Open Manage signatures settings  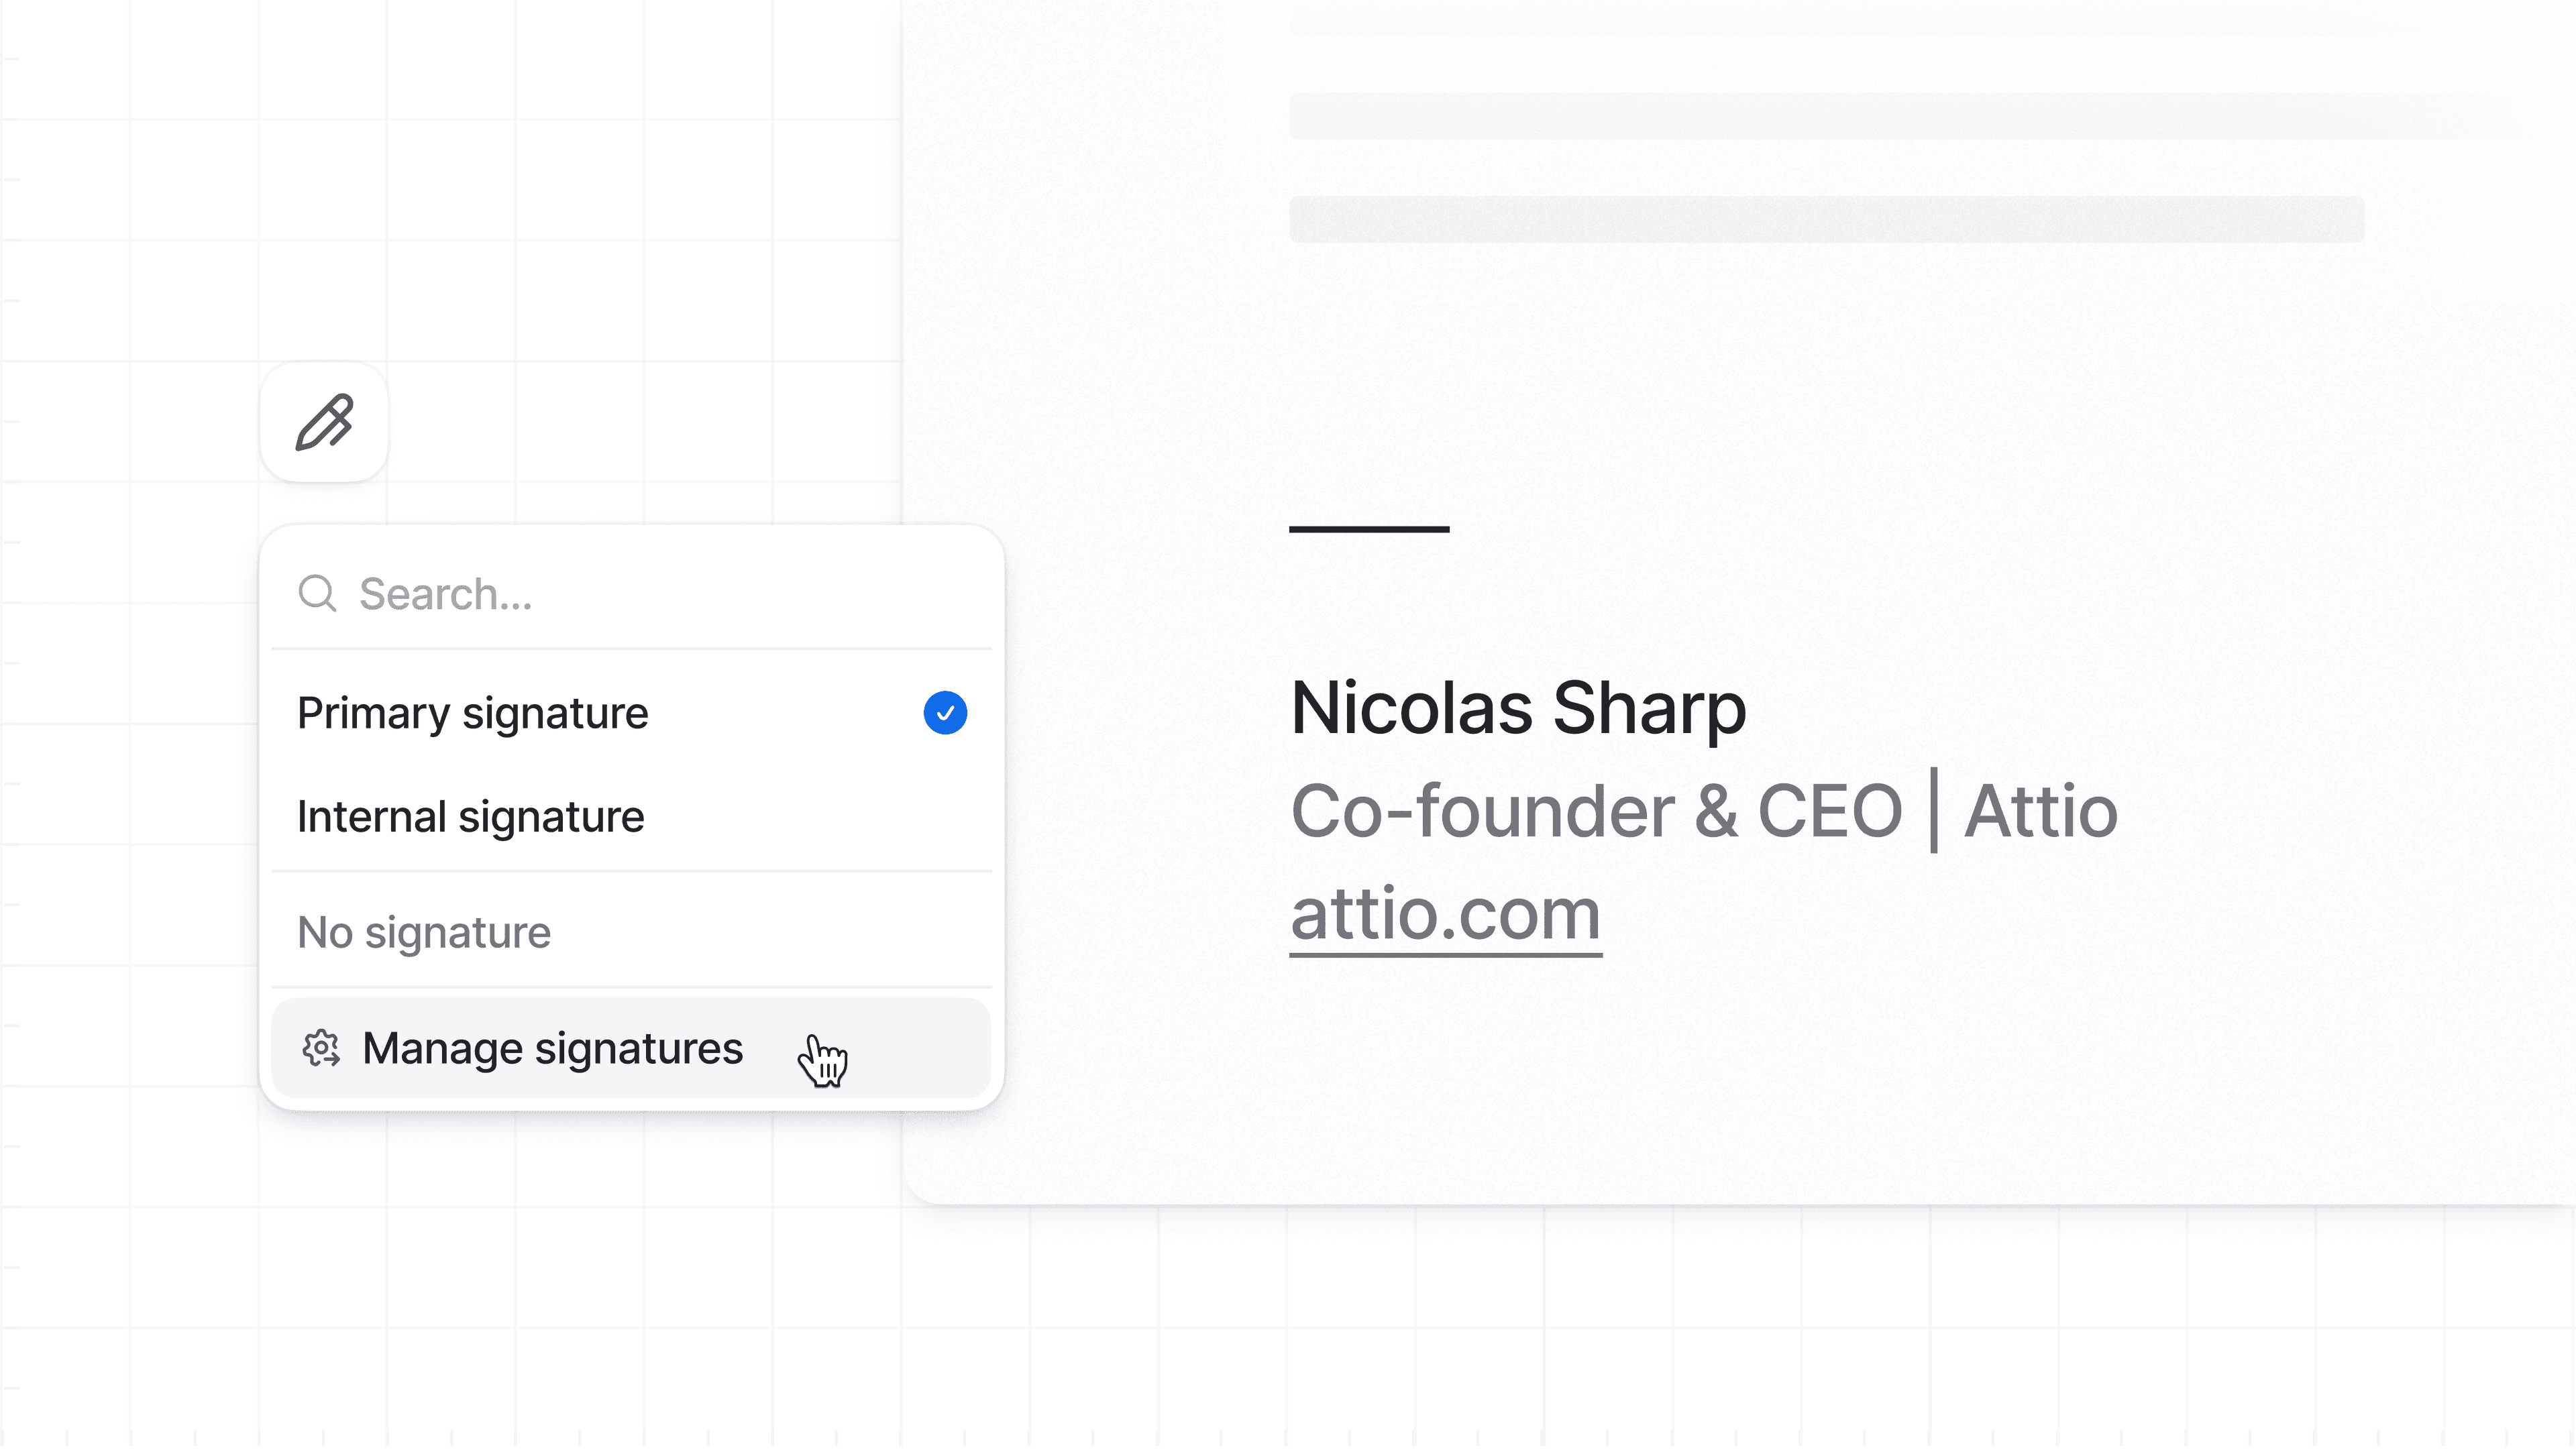(552, 1048)
